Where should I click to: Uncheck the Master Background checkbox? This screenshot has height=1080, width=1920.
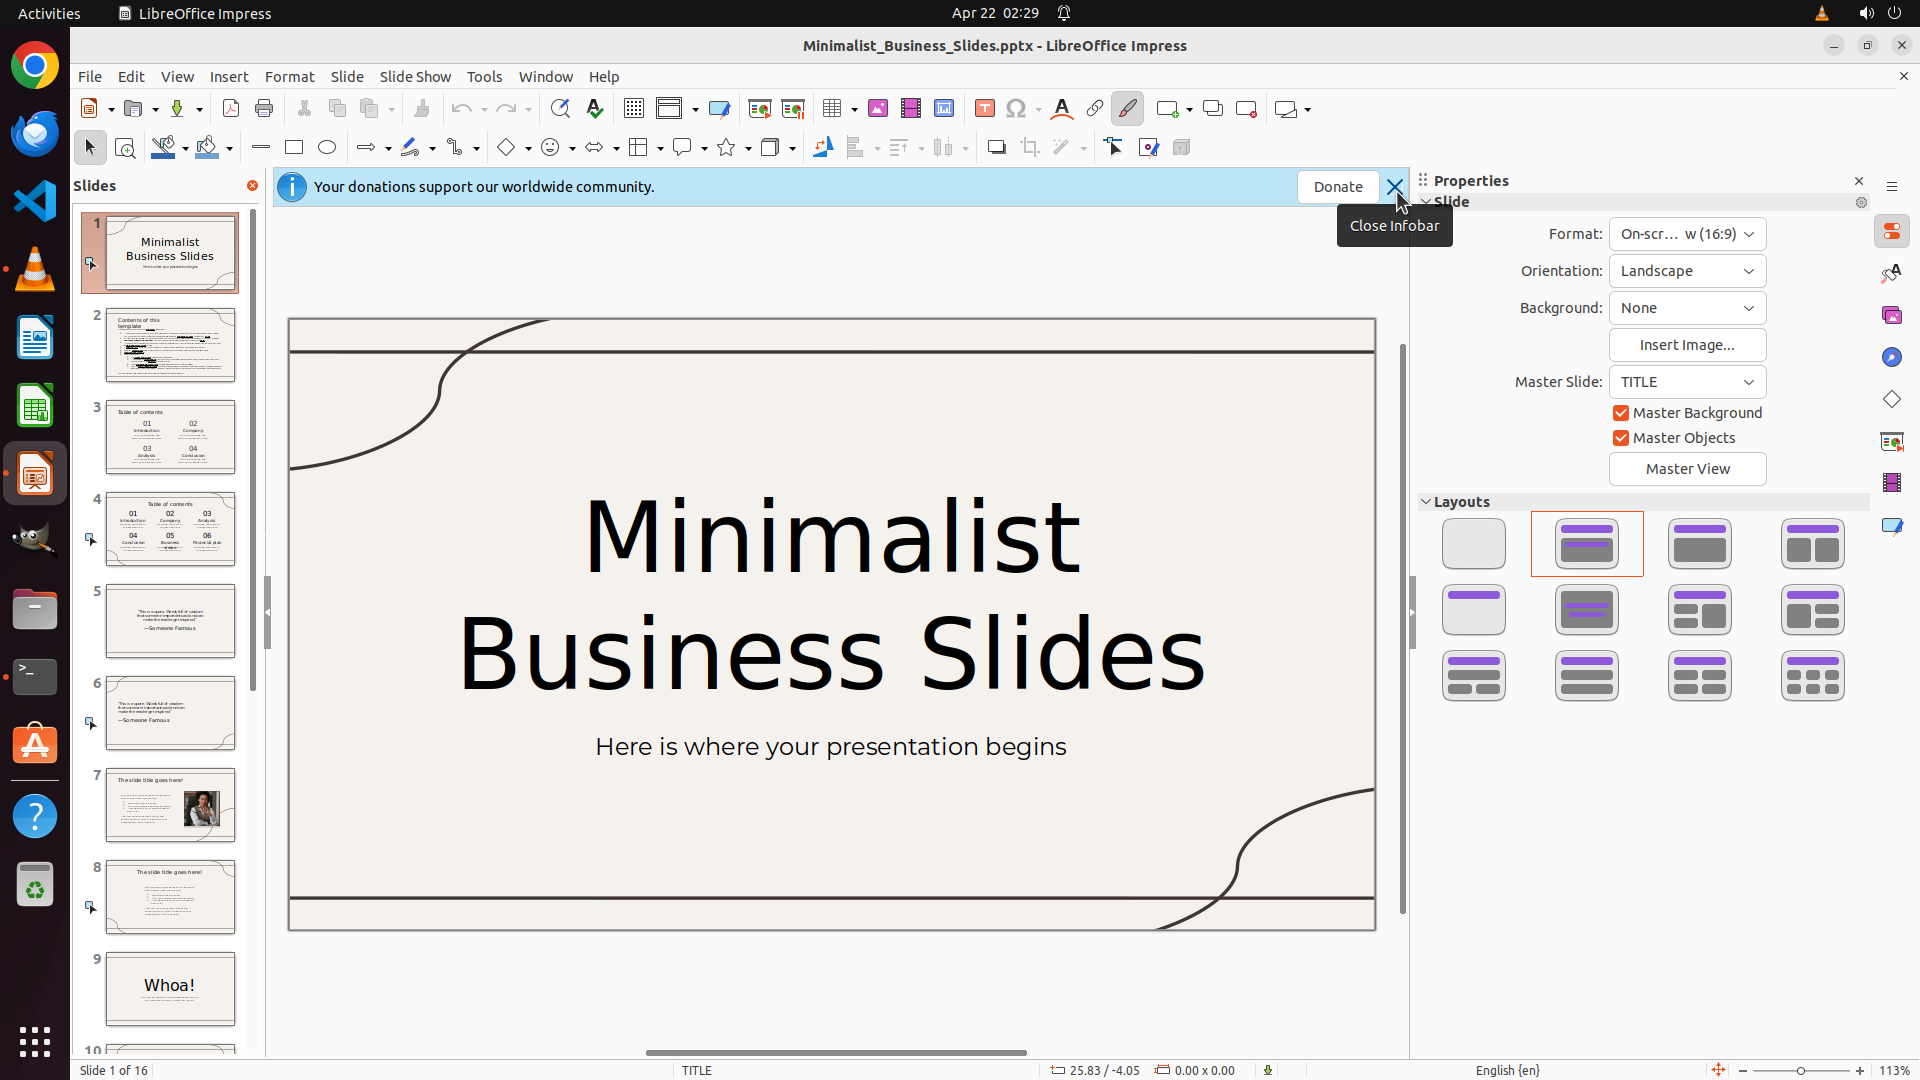(1621, 413)
